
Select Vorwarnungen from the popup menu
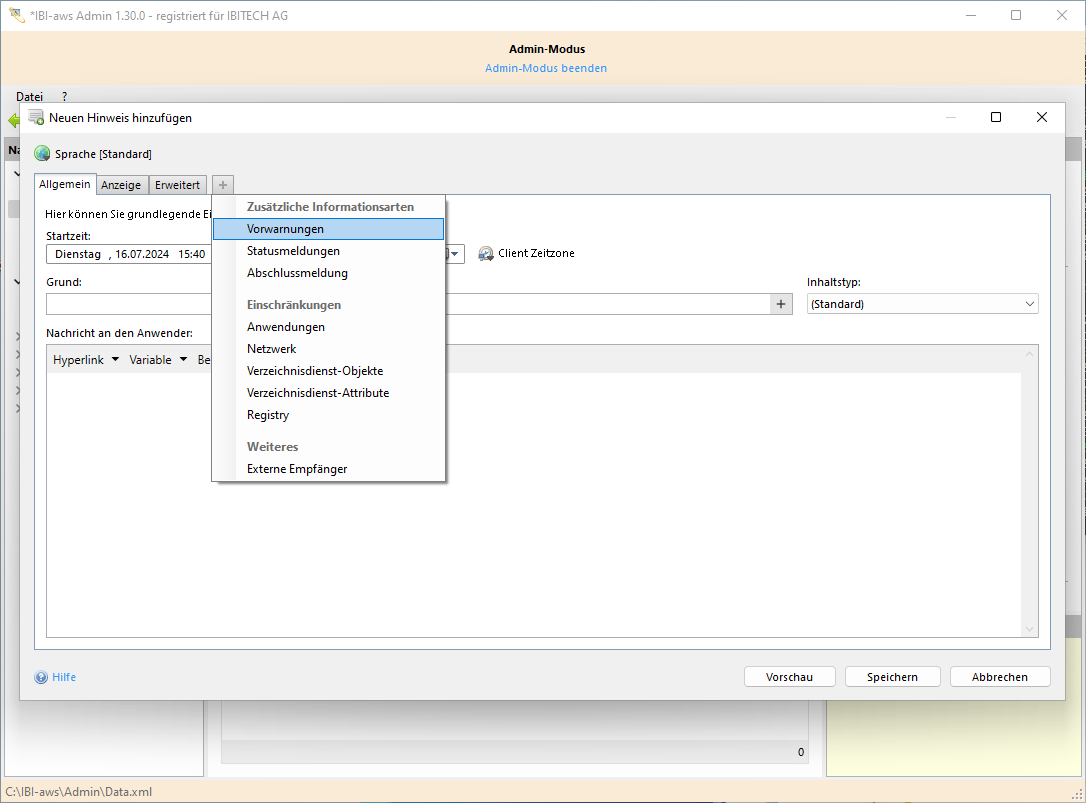click(x=285, y=229)
